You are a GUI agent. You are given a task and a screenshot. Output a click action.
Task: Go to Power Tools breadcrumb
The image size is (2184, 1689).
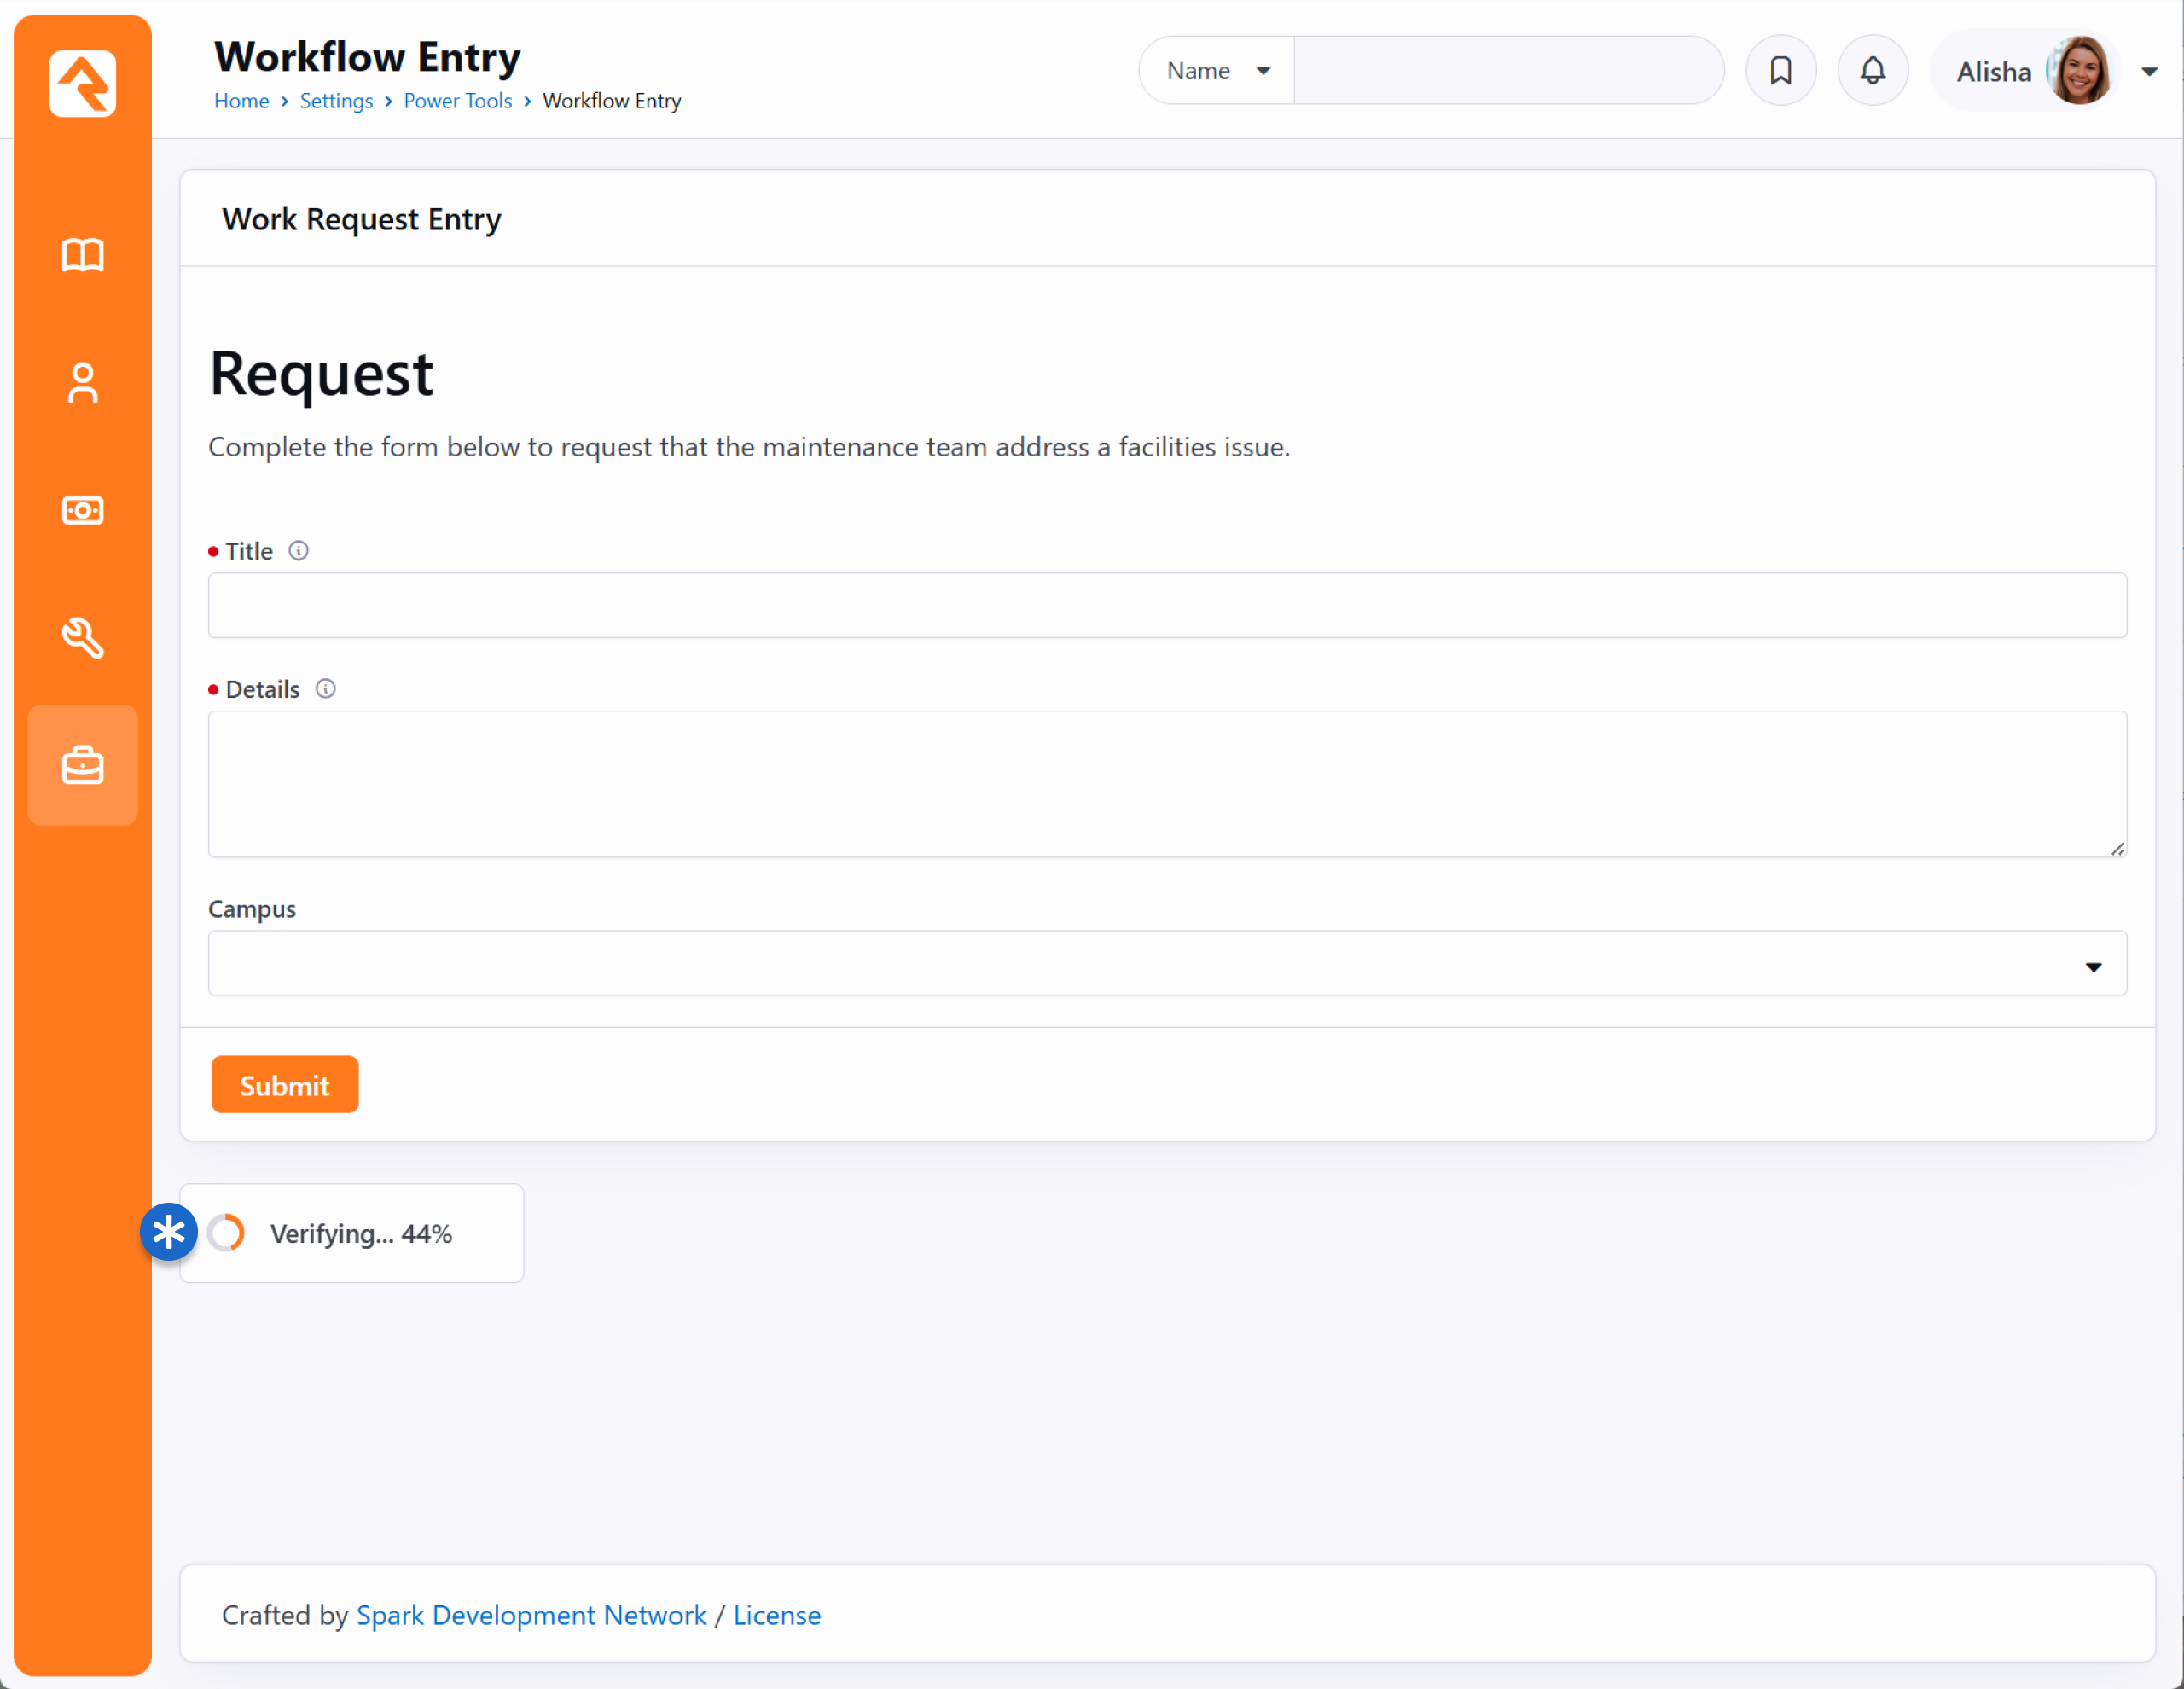click(x=457, y=101)
